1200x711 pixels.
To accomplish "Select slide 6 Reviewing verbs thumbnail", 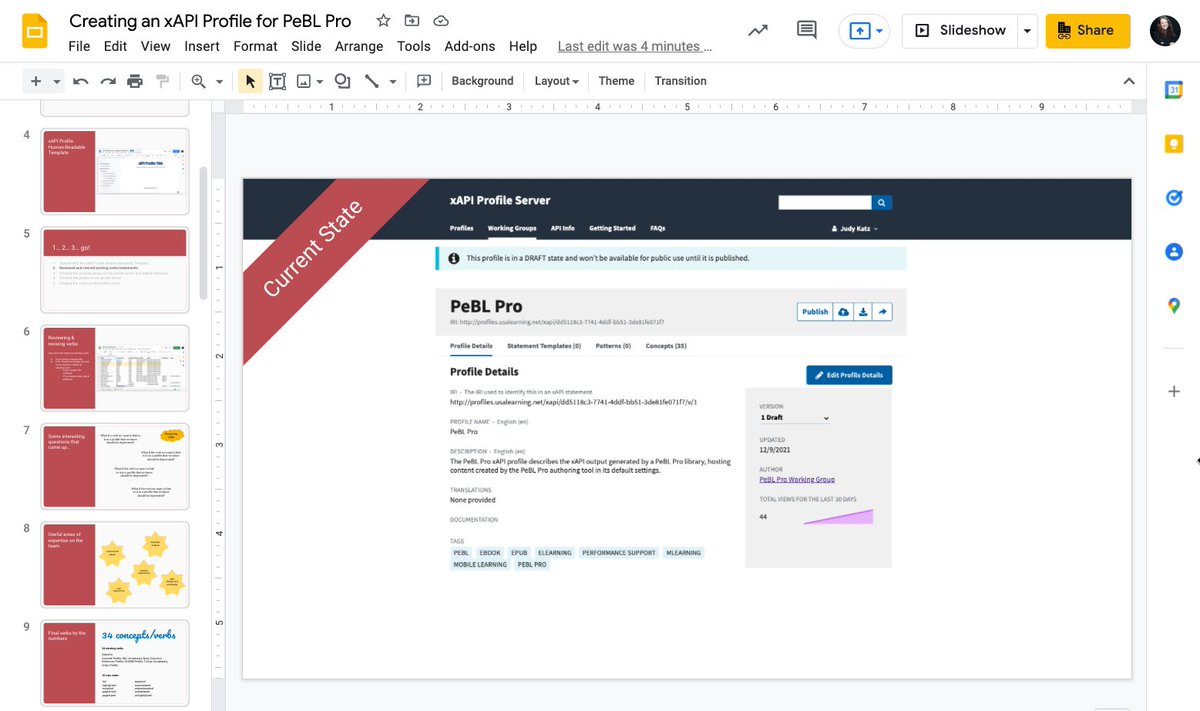I will [114, 367].
